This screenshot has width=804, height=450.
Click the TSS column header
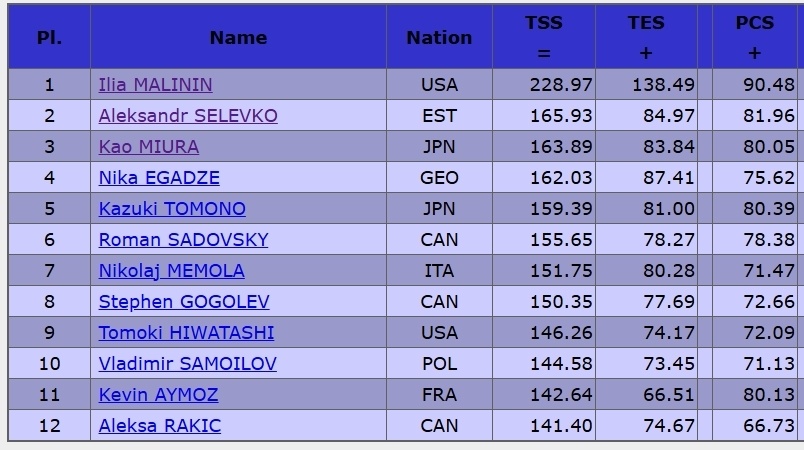(x=543, y=38)
